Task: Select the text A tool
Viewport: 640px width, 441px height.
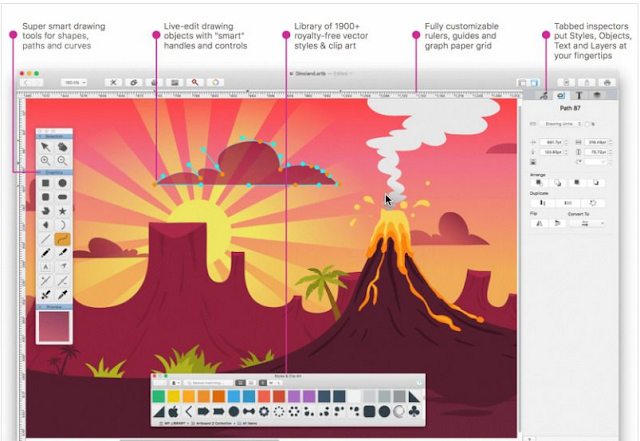Action: pyautogui.click(x=45, y=267)
